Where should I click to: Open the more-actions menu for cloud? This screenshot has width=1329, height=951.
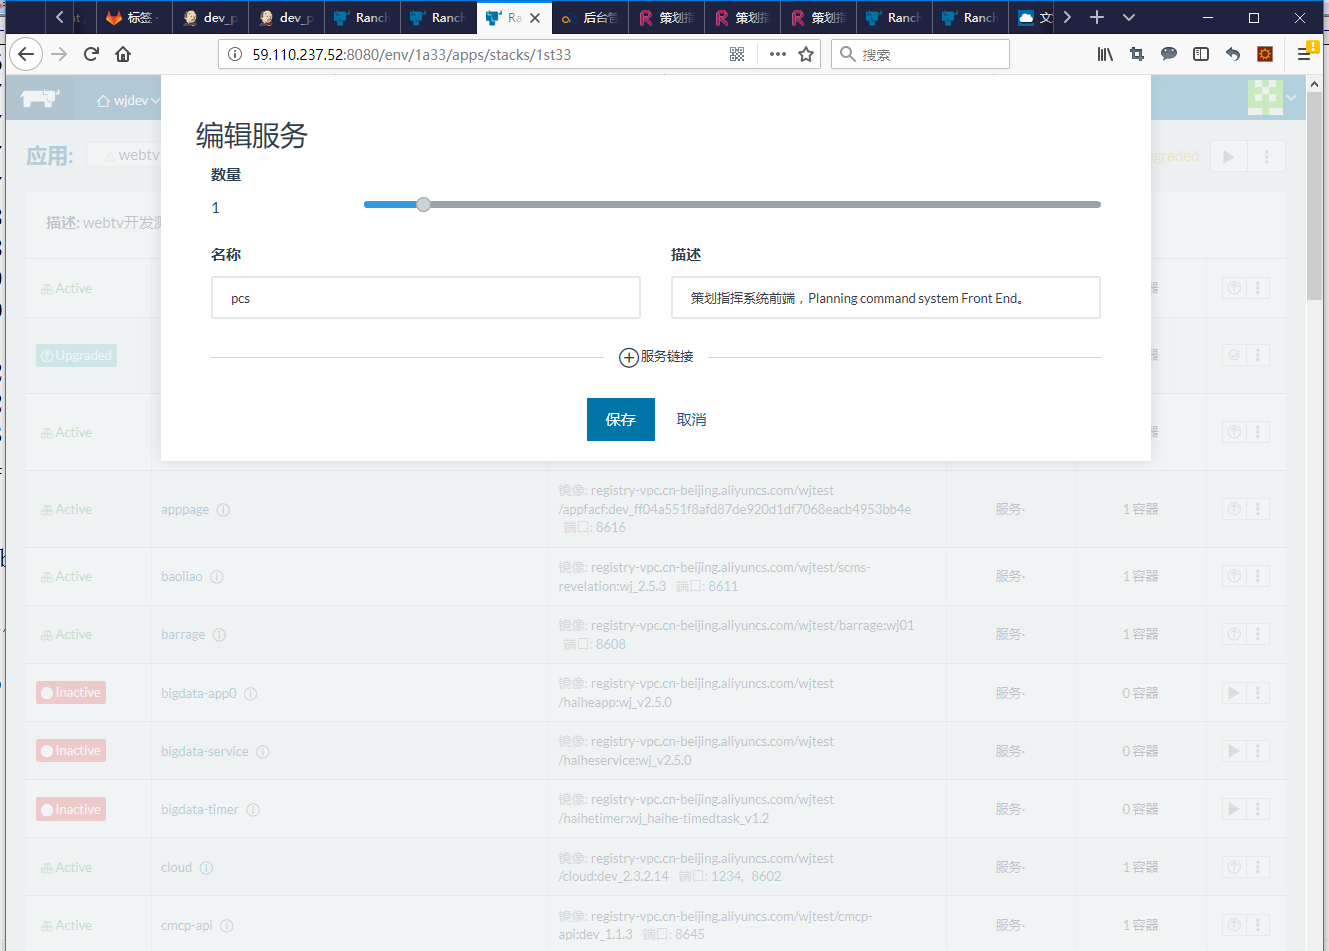[x=1258, y=867]
